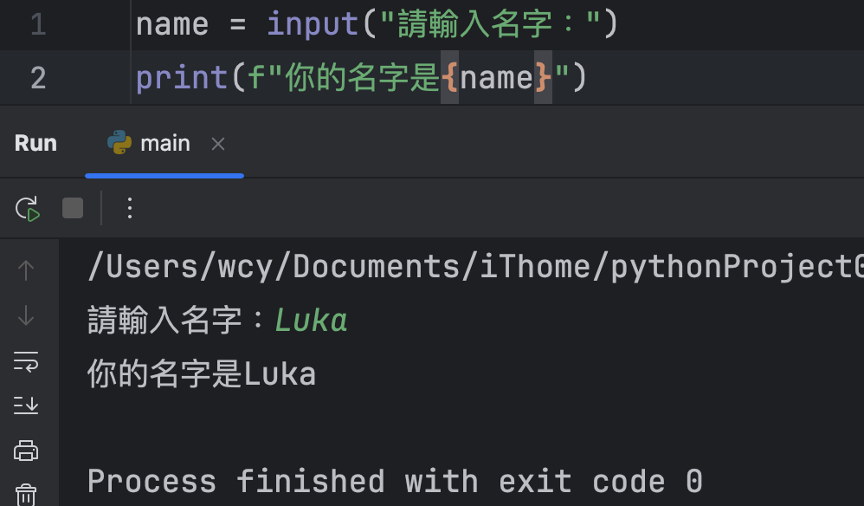Select the main run tab

(x=164, y=144)
